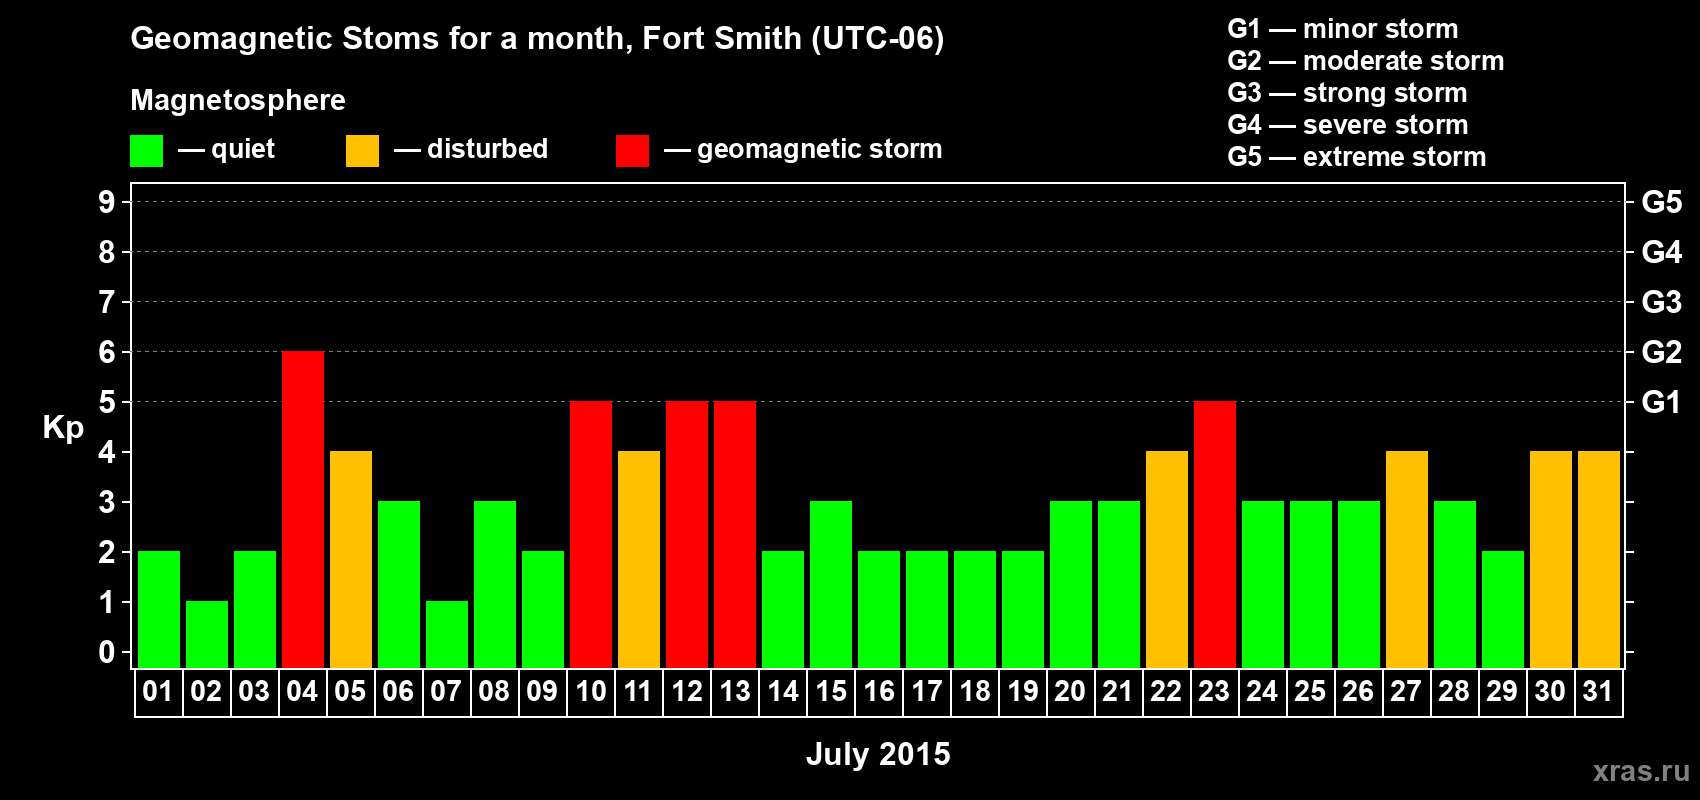Click the 'G4 — severe storm' legend line
This screenshot has width=1700, height=800.
point(1348,125)
